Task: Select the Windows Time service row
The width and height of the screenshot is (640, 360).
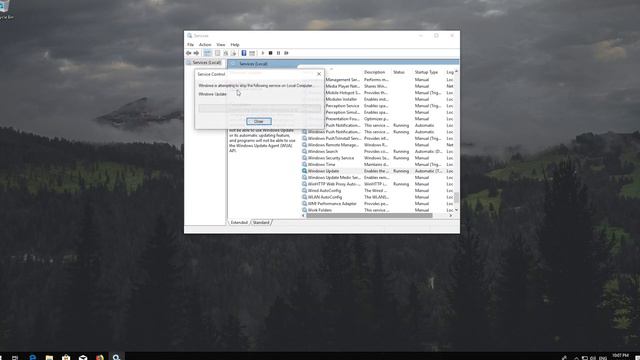Action: 378,164
